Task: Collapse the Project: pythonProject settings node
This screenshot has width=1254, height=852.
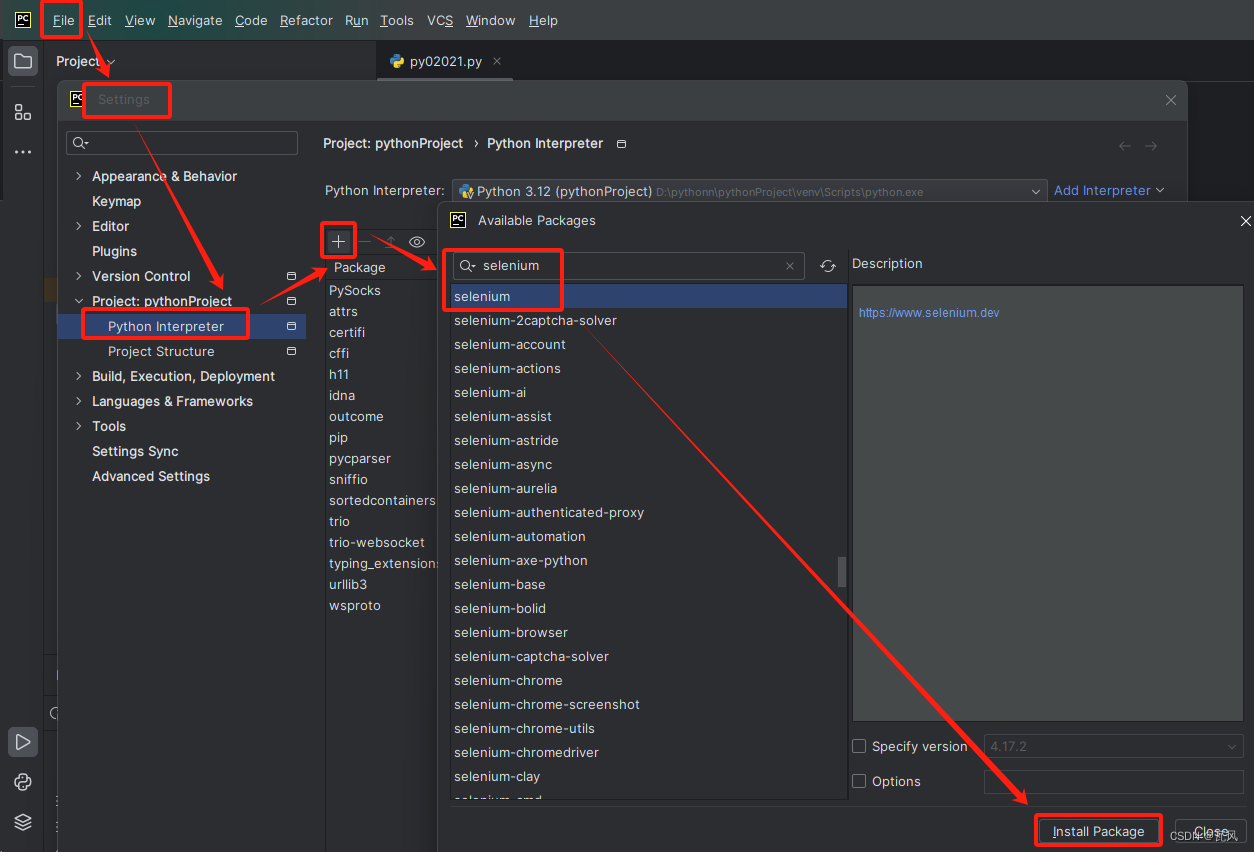Action: pos(79,301)
